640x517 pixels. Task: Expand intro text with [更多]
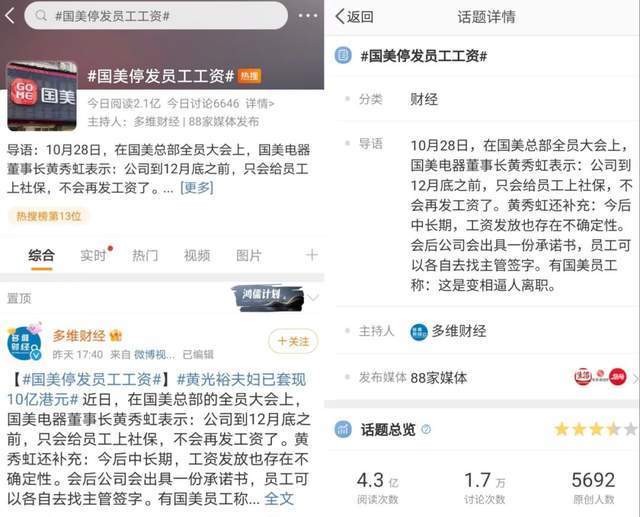tap(197, 188)
